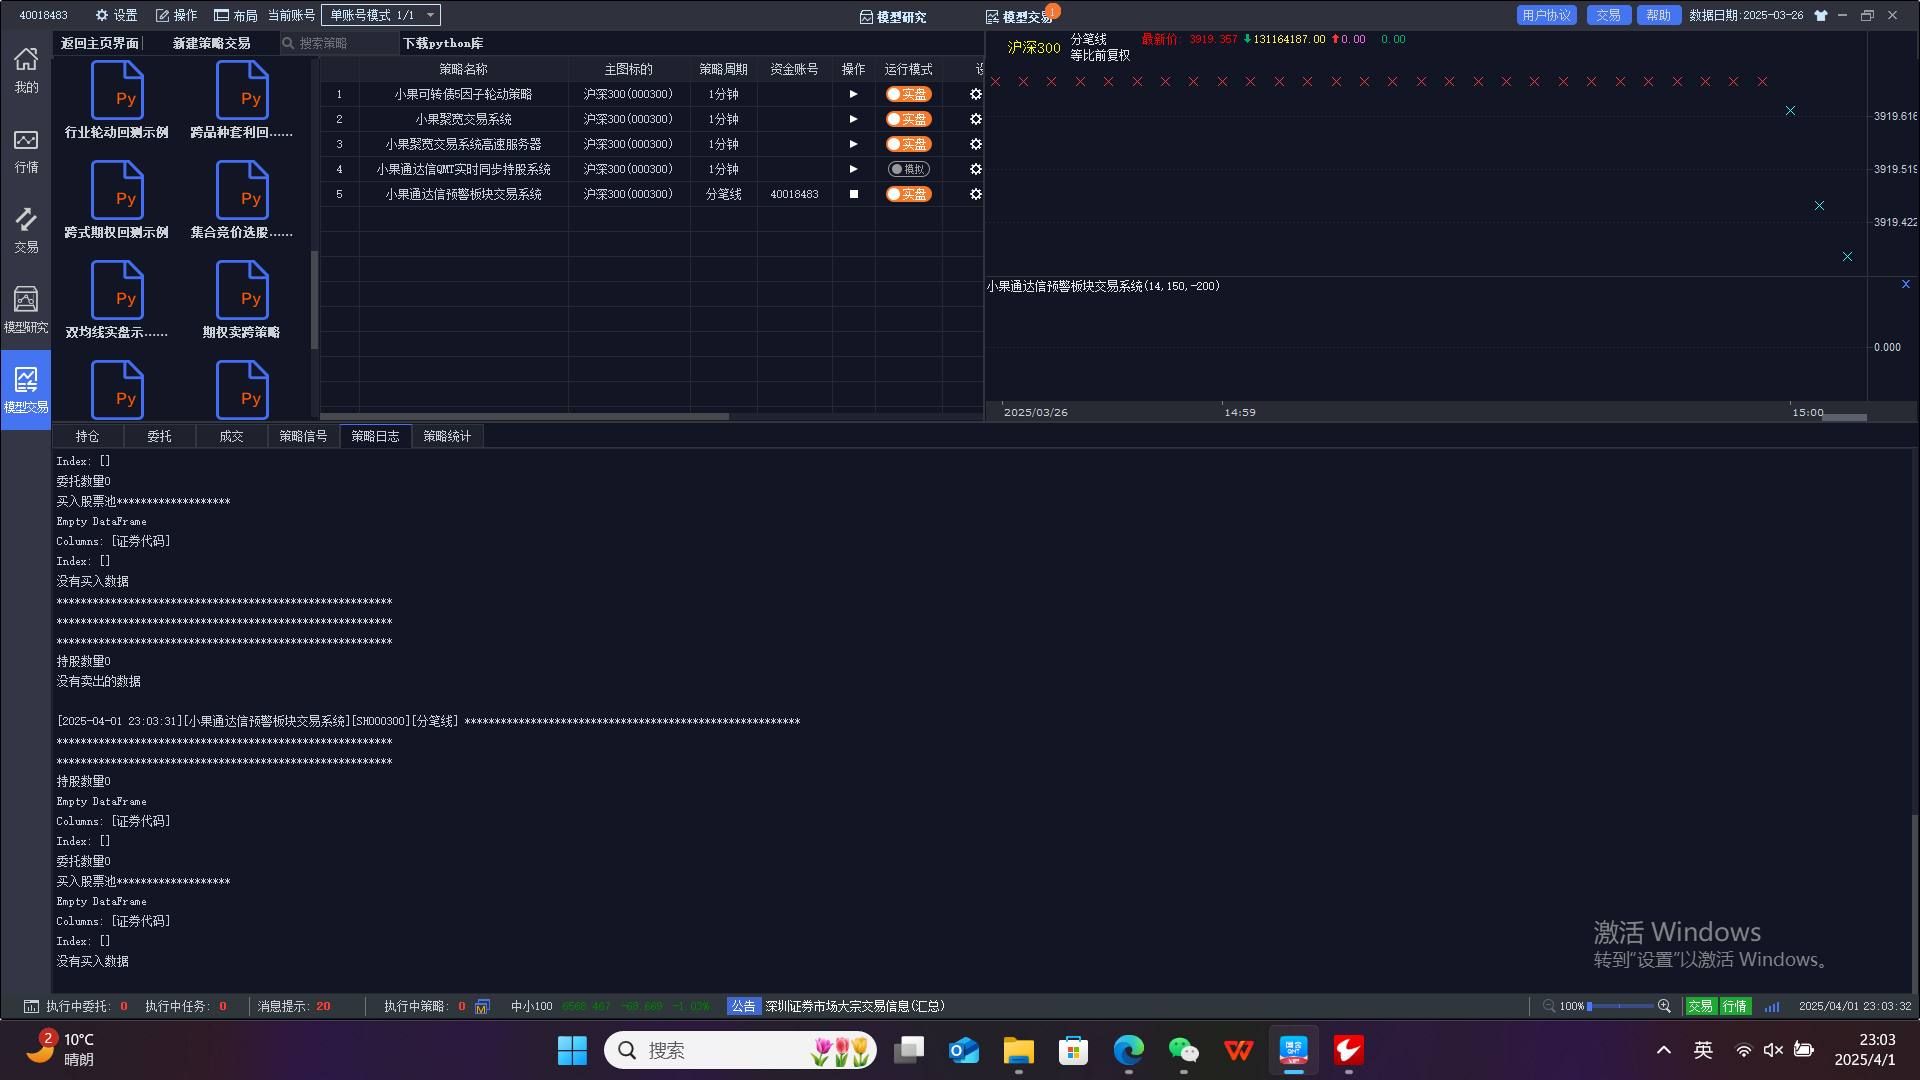
Task: Toggle 模拟 switch for row four strategy
Action: click(x=908, y=169)
